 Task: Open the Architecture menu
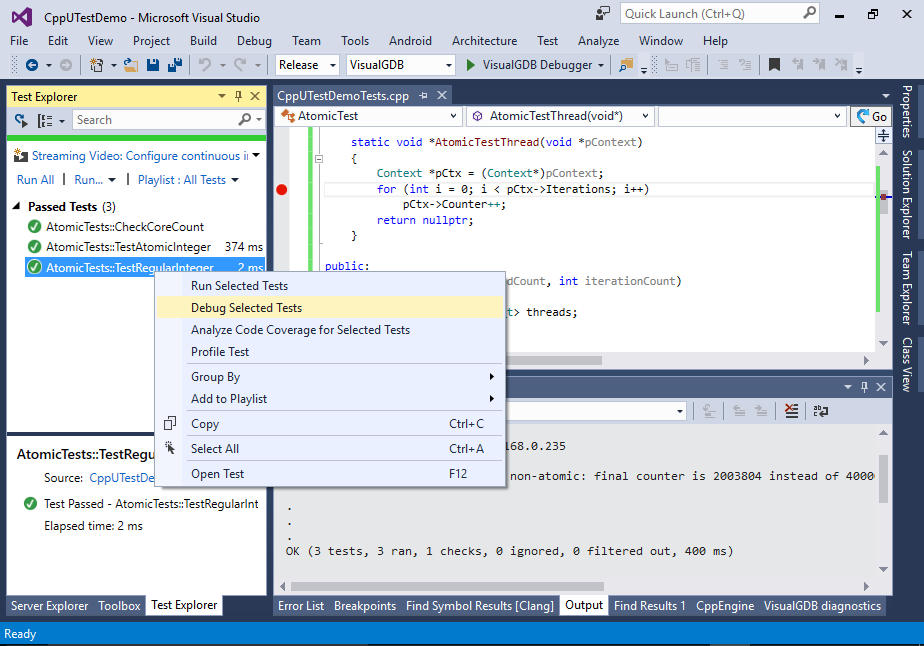[x=484, y=41]
